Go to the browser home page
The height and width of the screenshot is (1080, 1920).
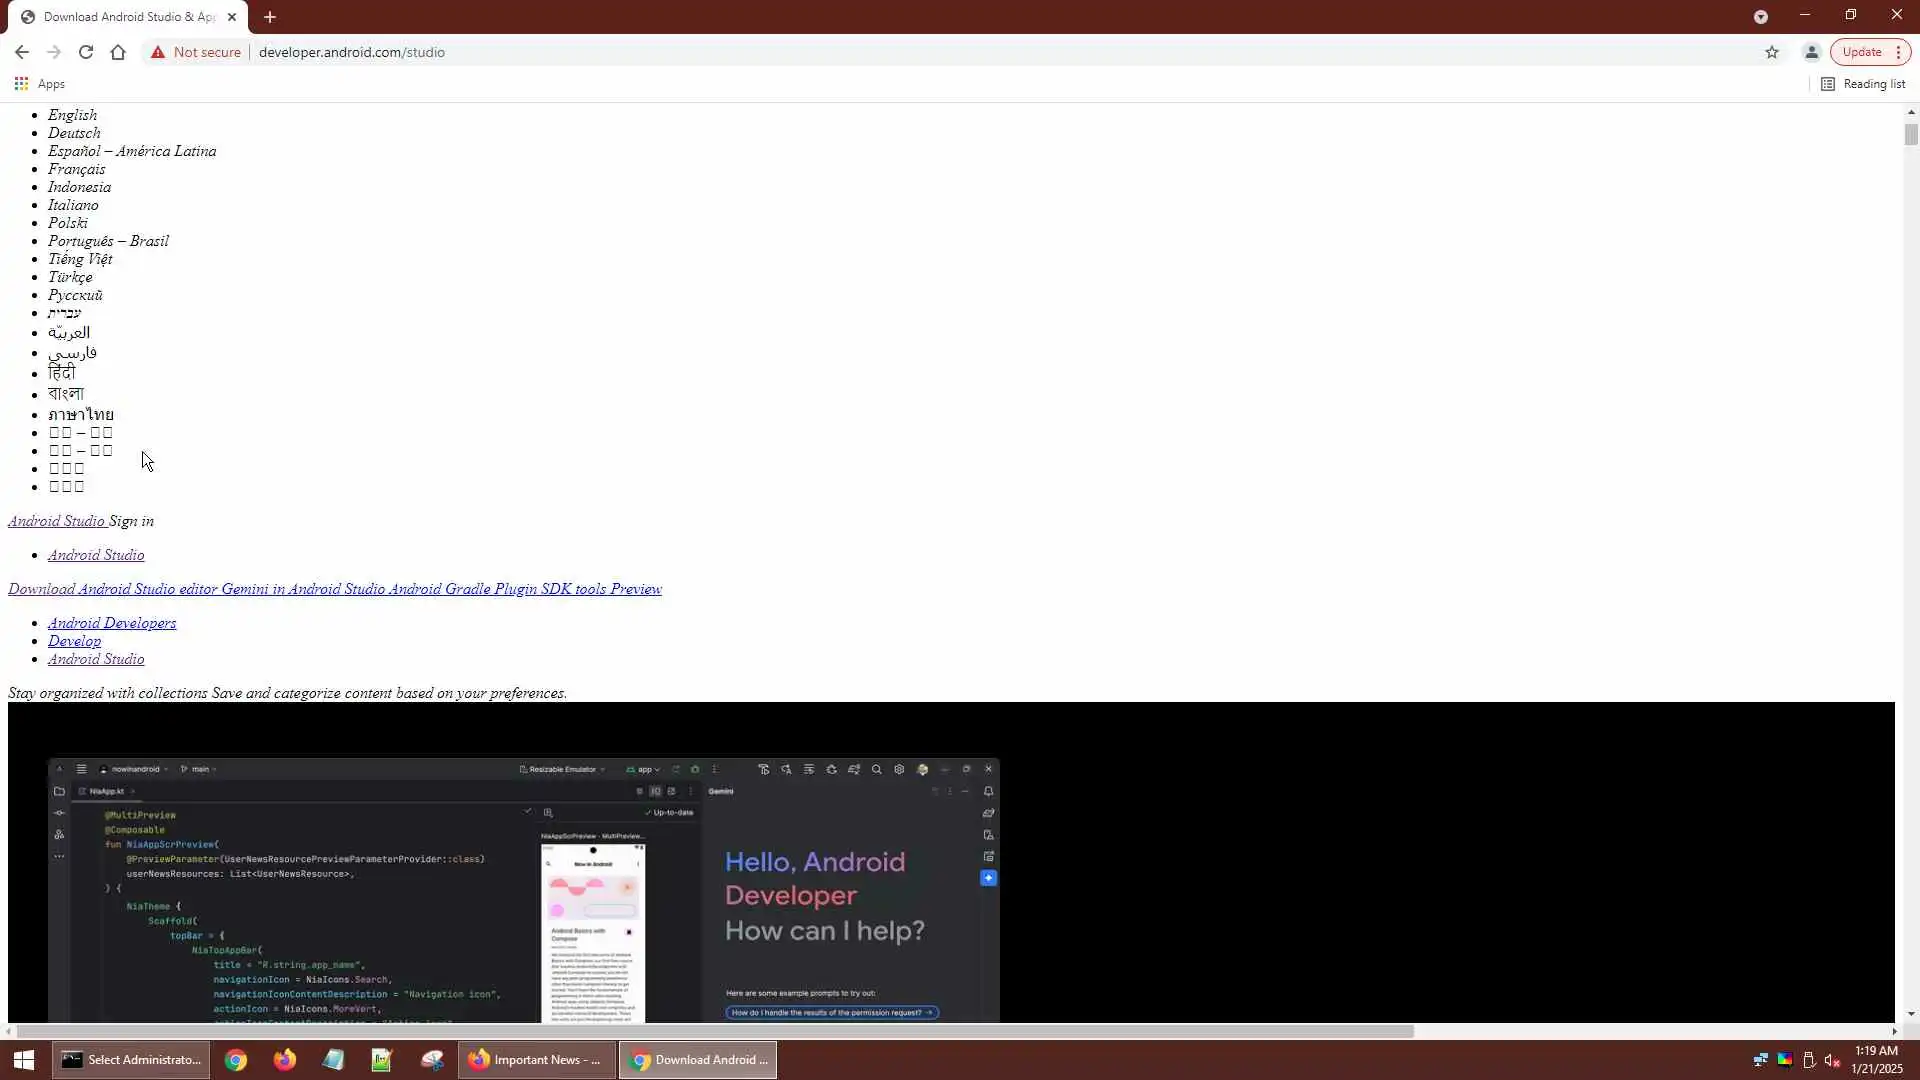[x=118, y=52]
